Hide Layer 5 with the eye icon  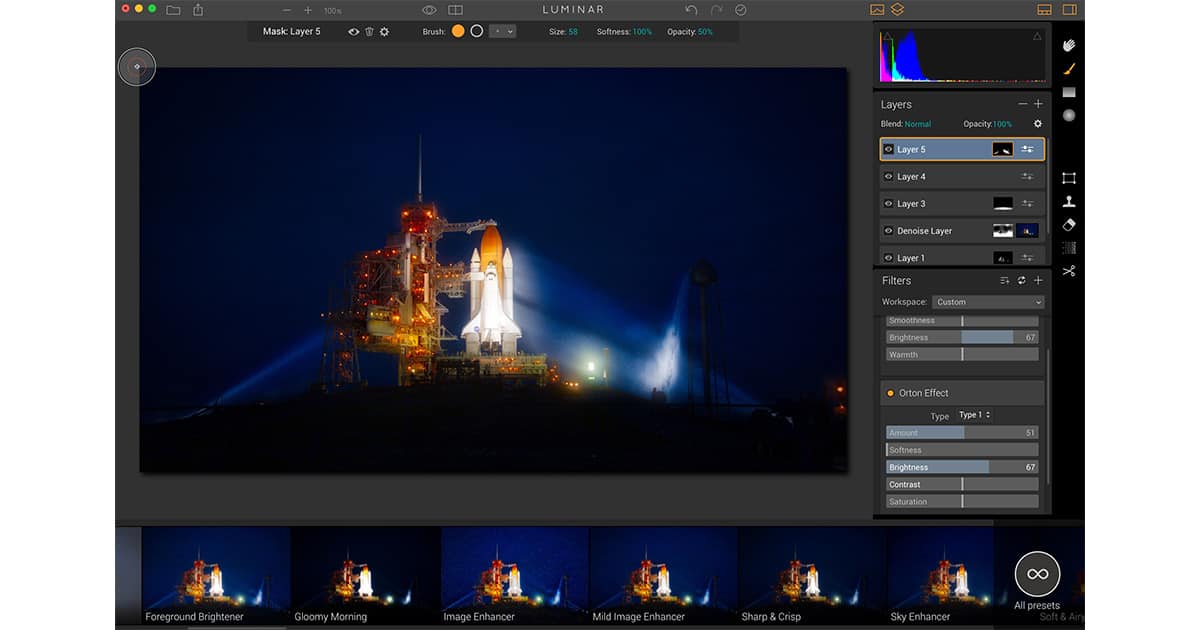point(888,150)
